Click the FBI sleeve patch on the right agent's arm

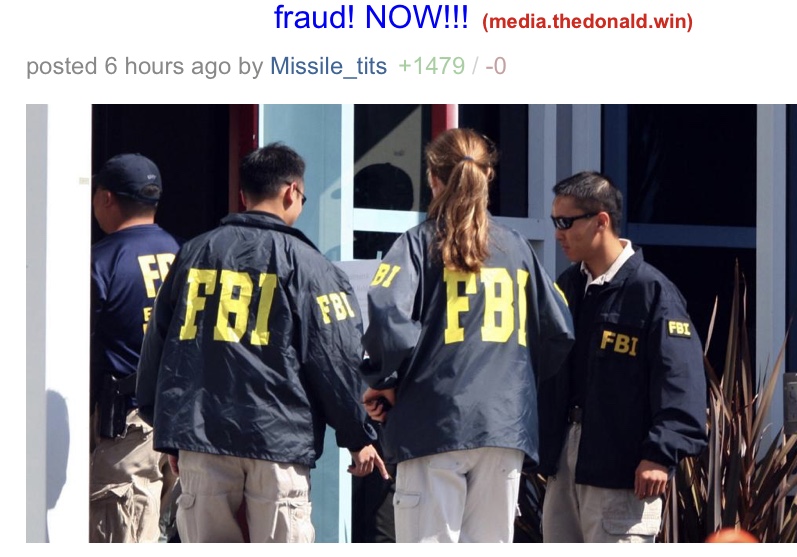[679, 328]
